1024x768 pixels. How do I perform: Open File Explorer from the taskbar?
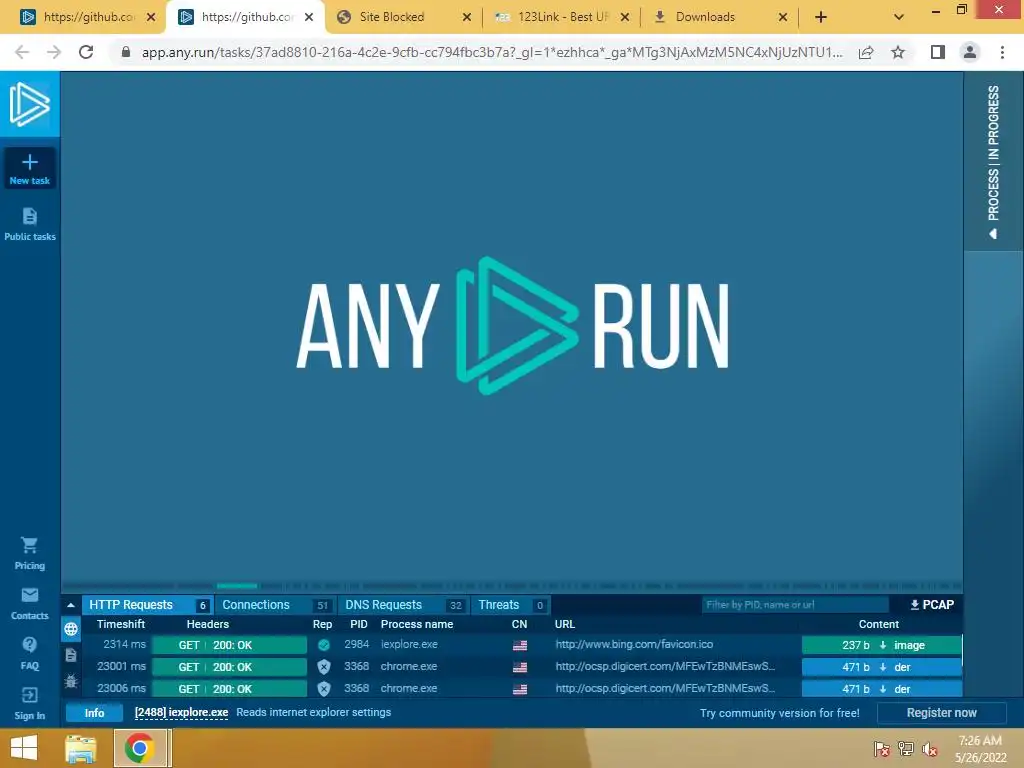[x=81, y=748]
